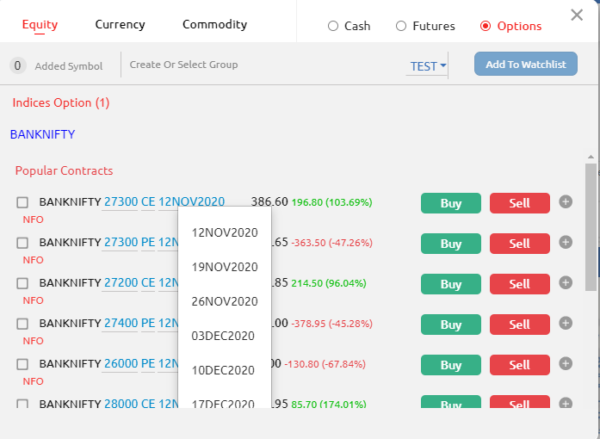The image size is (600, 439).
Task: Open CE option type dropdown on 27300 row
Action: (x=148, y=202)
